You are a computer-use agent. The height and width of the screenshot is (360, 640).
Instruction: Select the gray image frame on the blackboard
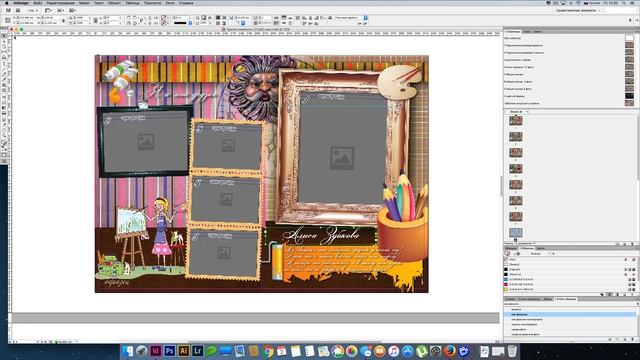(145, 142)
